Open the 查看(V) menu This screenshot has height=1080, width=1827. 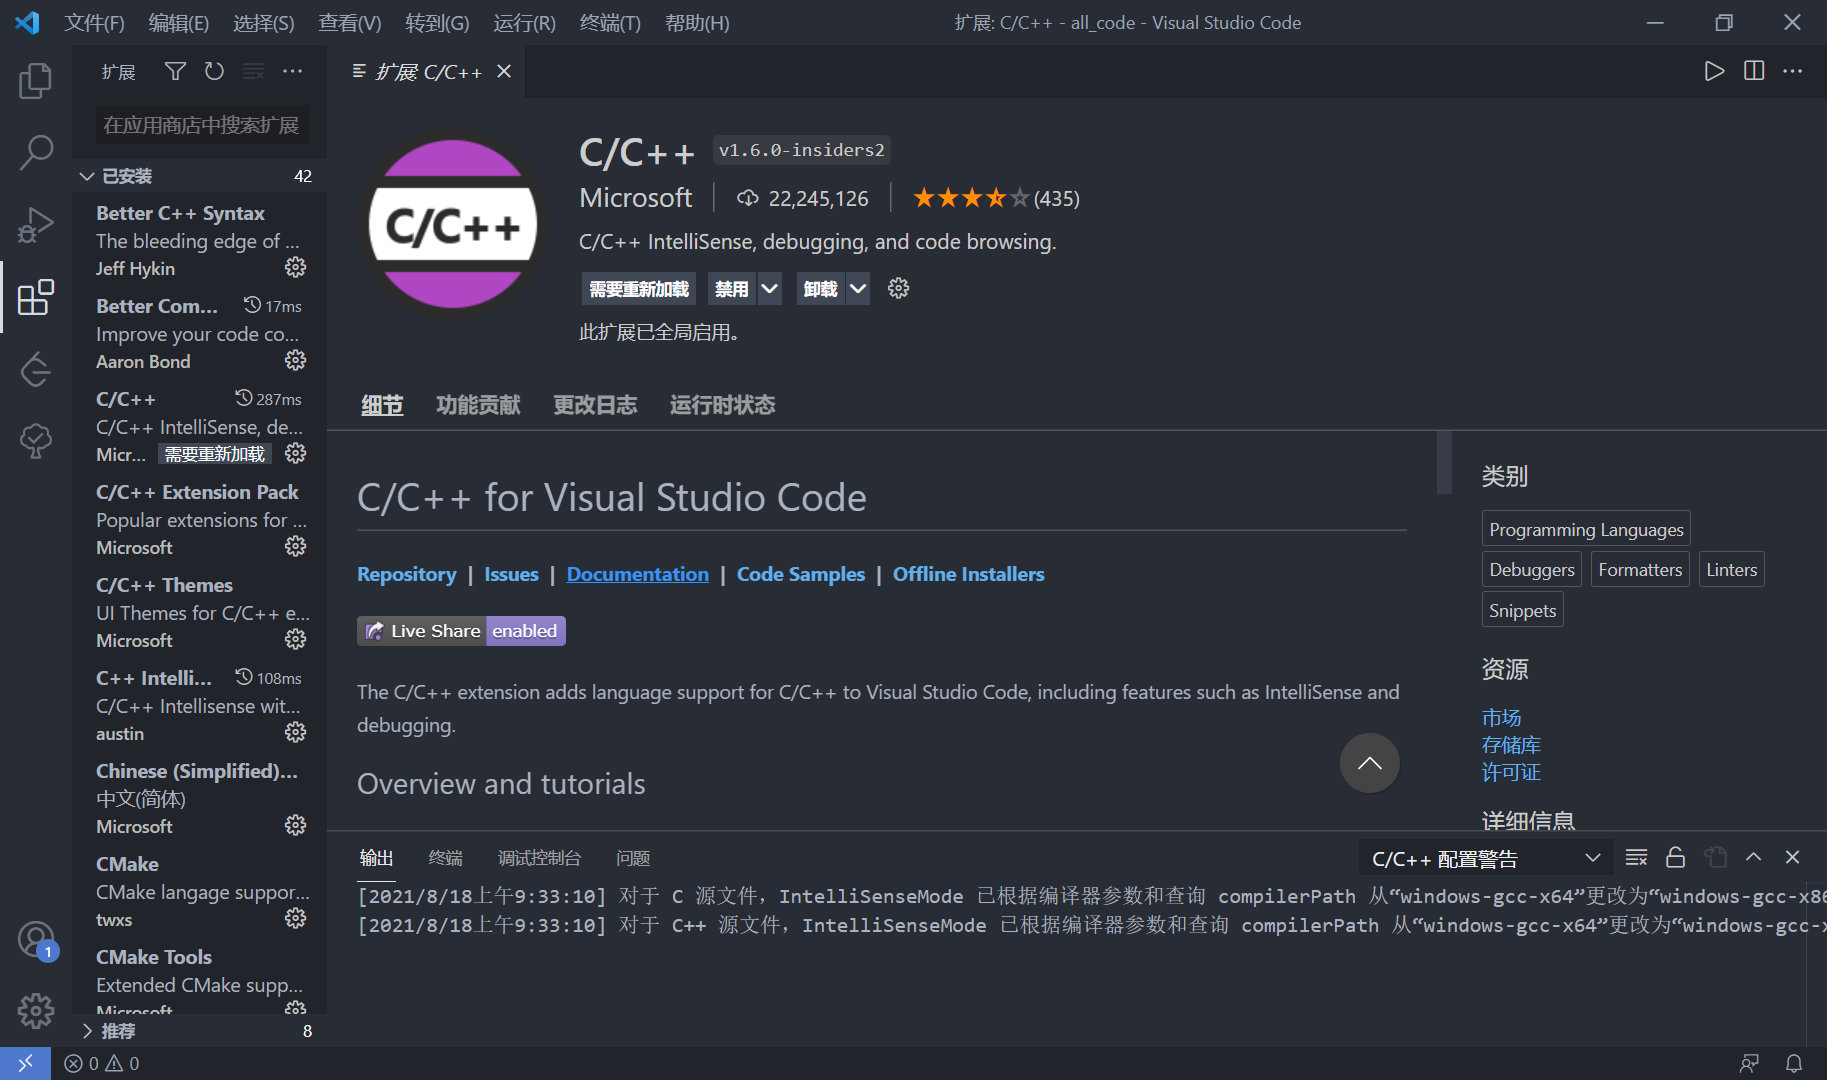(x=349, y=22)
